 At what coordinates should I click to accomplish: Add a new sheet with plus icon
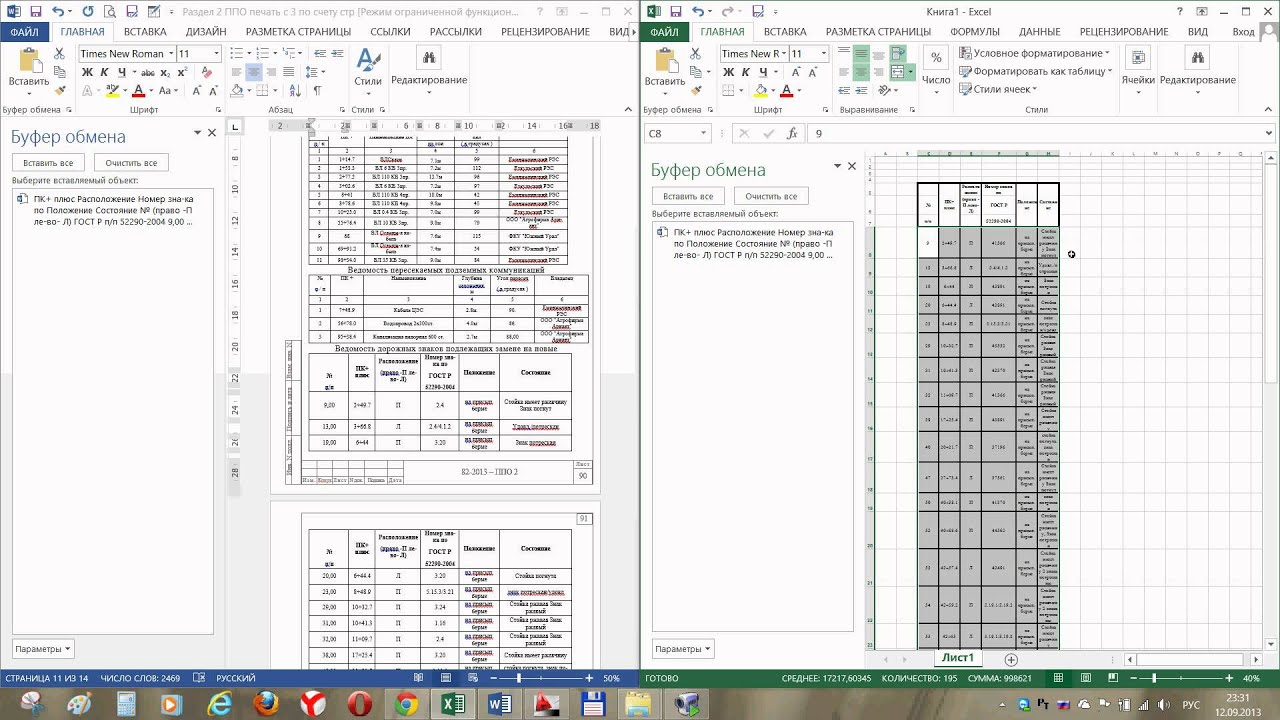(1011, 659)
